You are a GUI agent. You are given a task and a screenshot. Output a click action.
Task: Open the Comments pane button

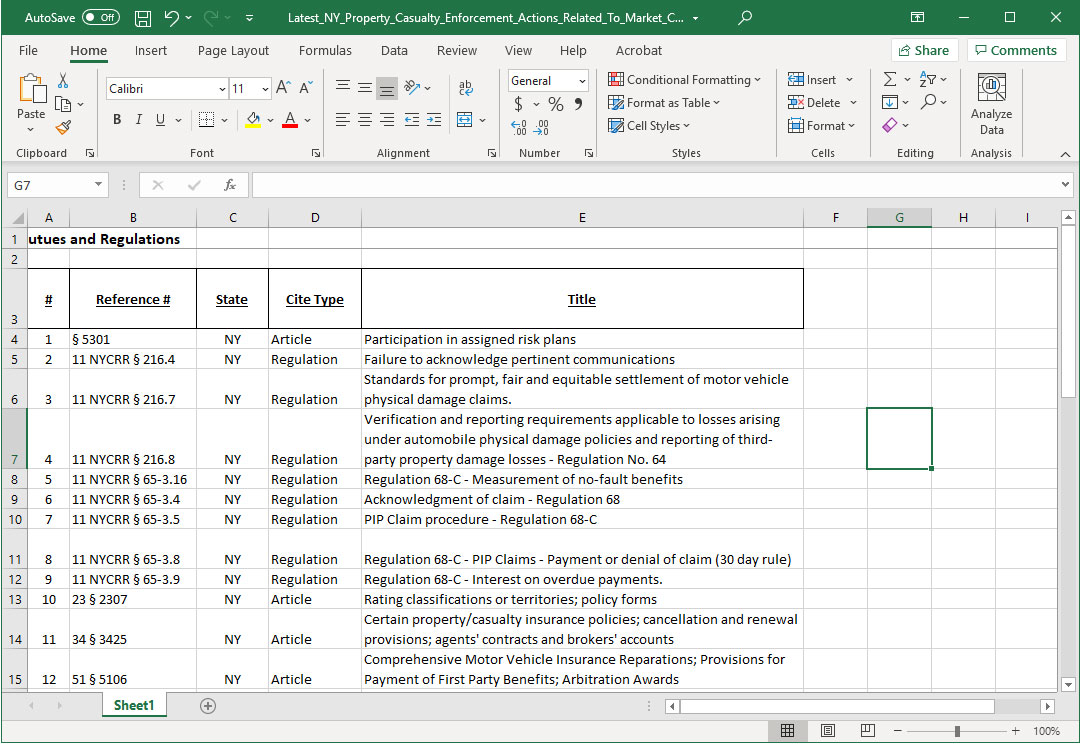(1014, 50)
